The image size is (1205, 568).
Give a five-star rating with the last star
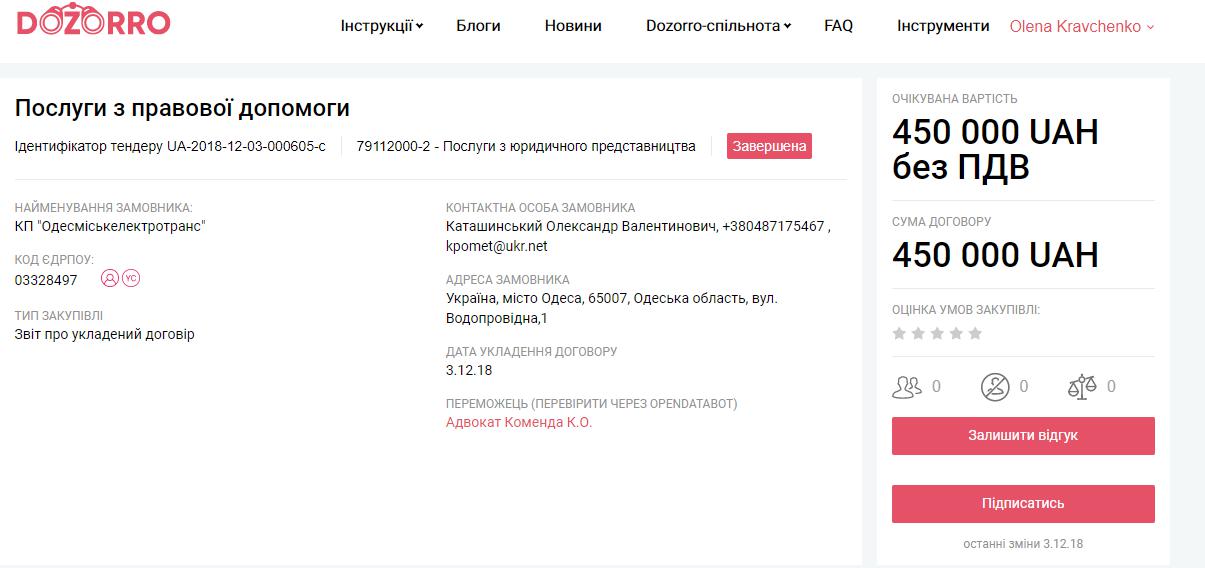(x=975, y=333)
